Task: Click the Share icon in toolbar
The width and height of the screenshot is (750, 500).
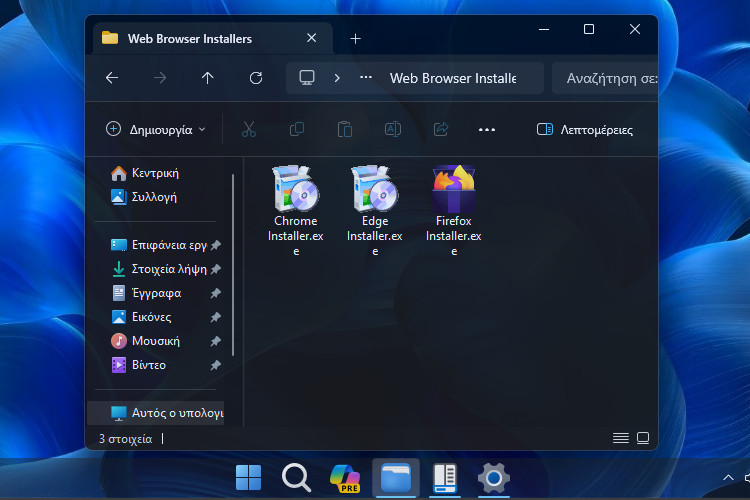Action: point(441,129)
